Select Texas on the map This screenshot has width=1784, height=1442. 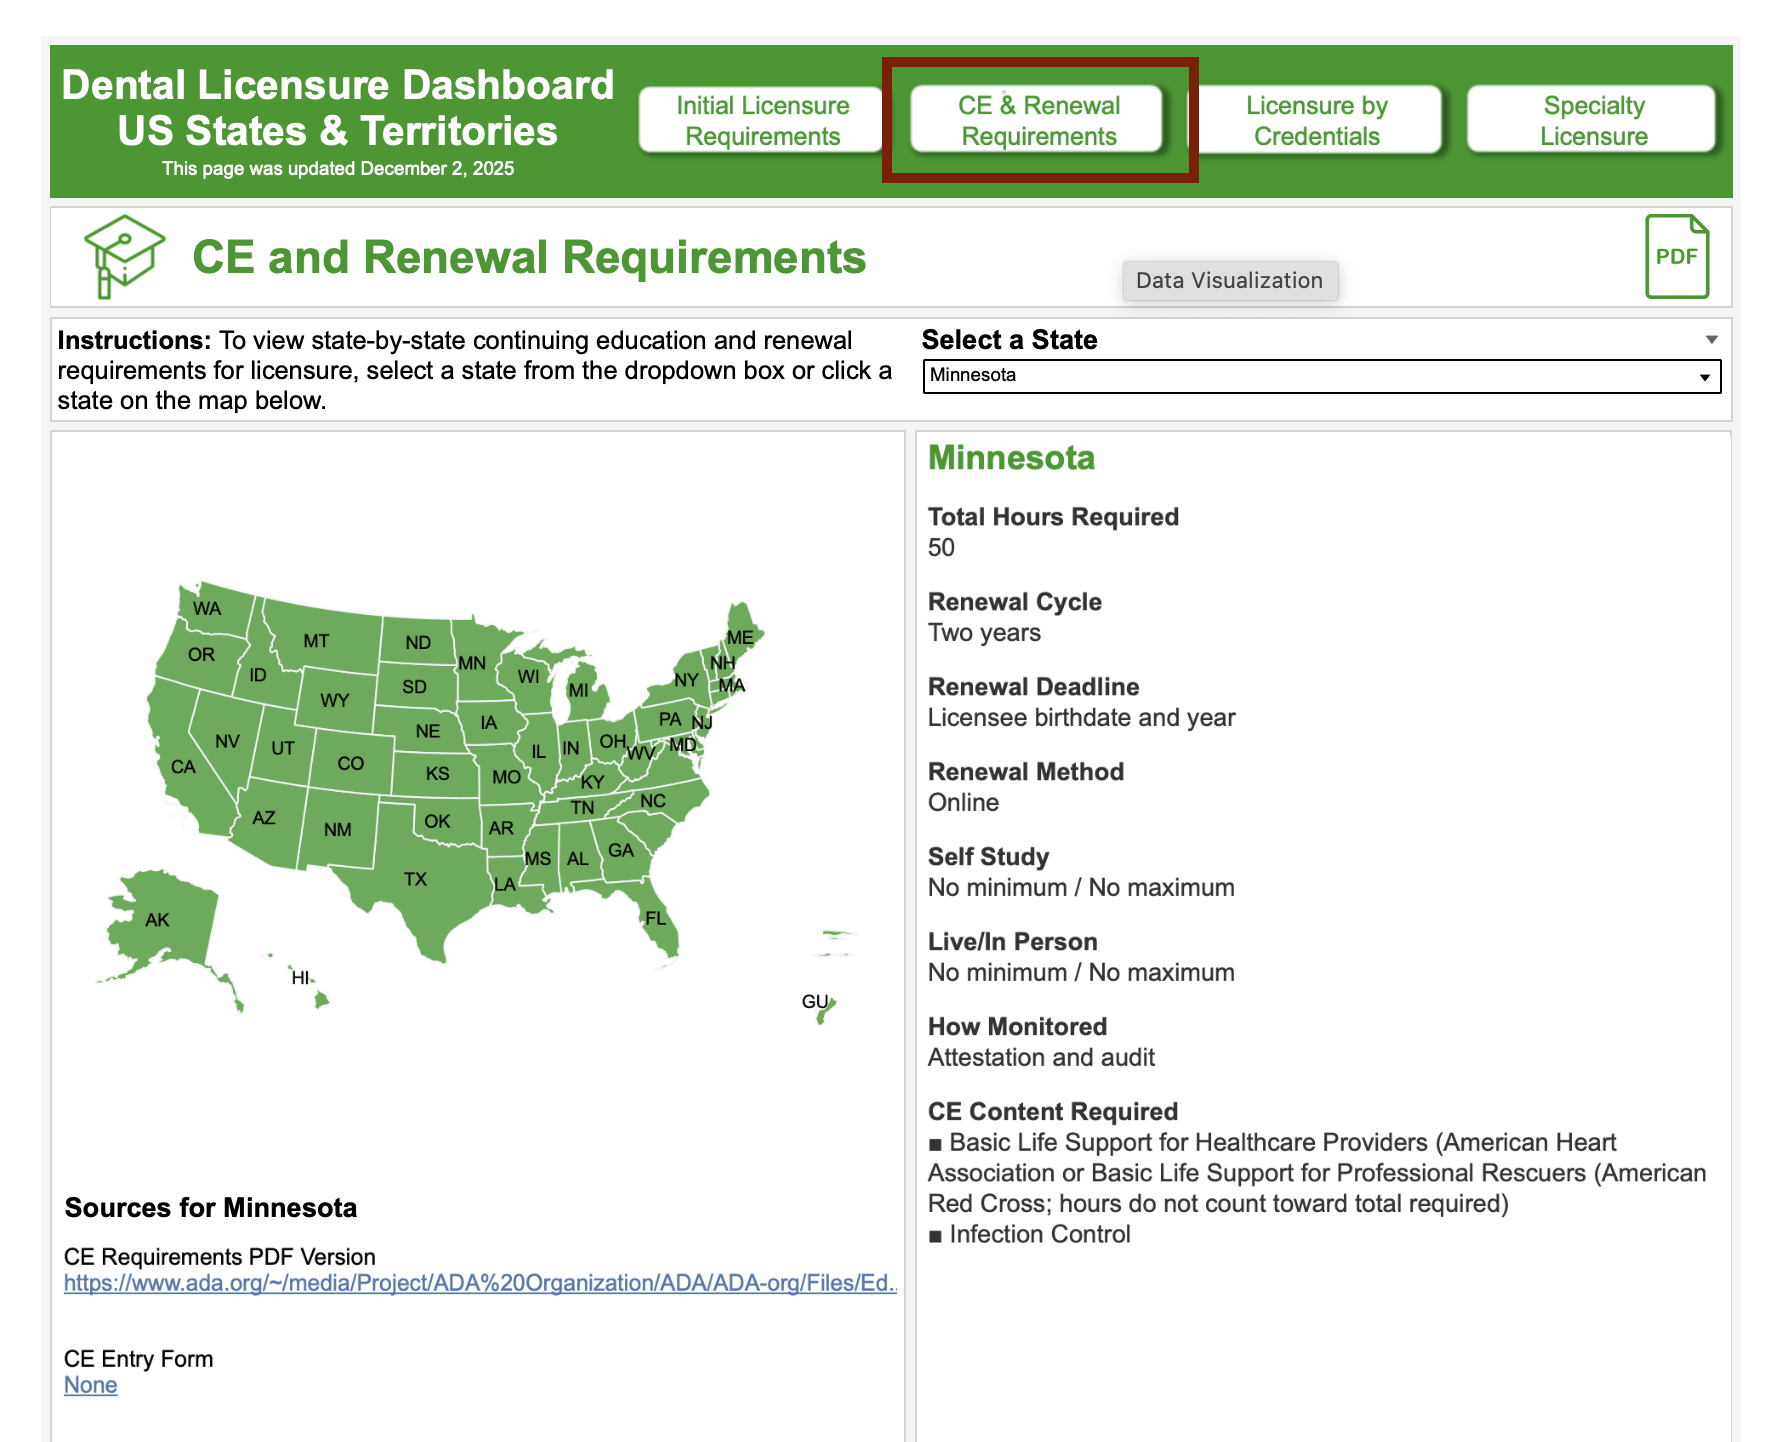(415, 879)
